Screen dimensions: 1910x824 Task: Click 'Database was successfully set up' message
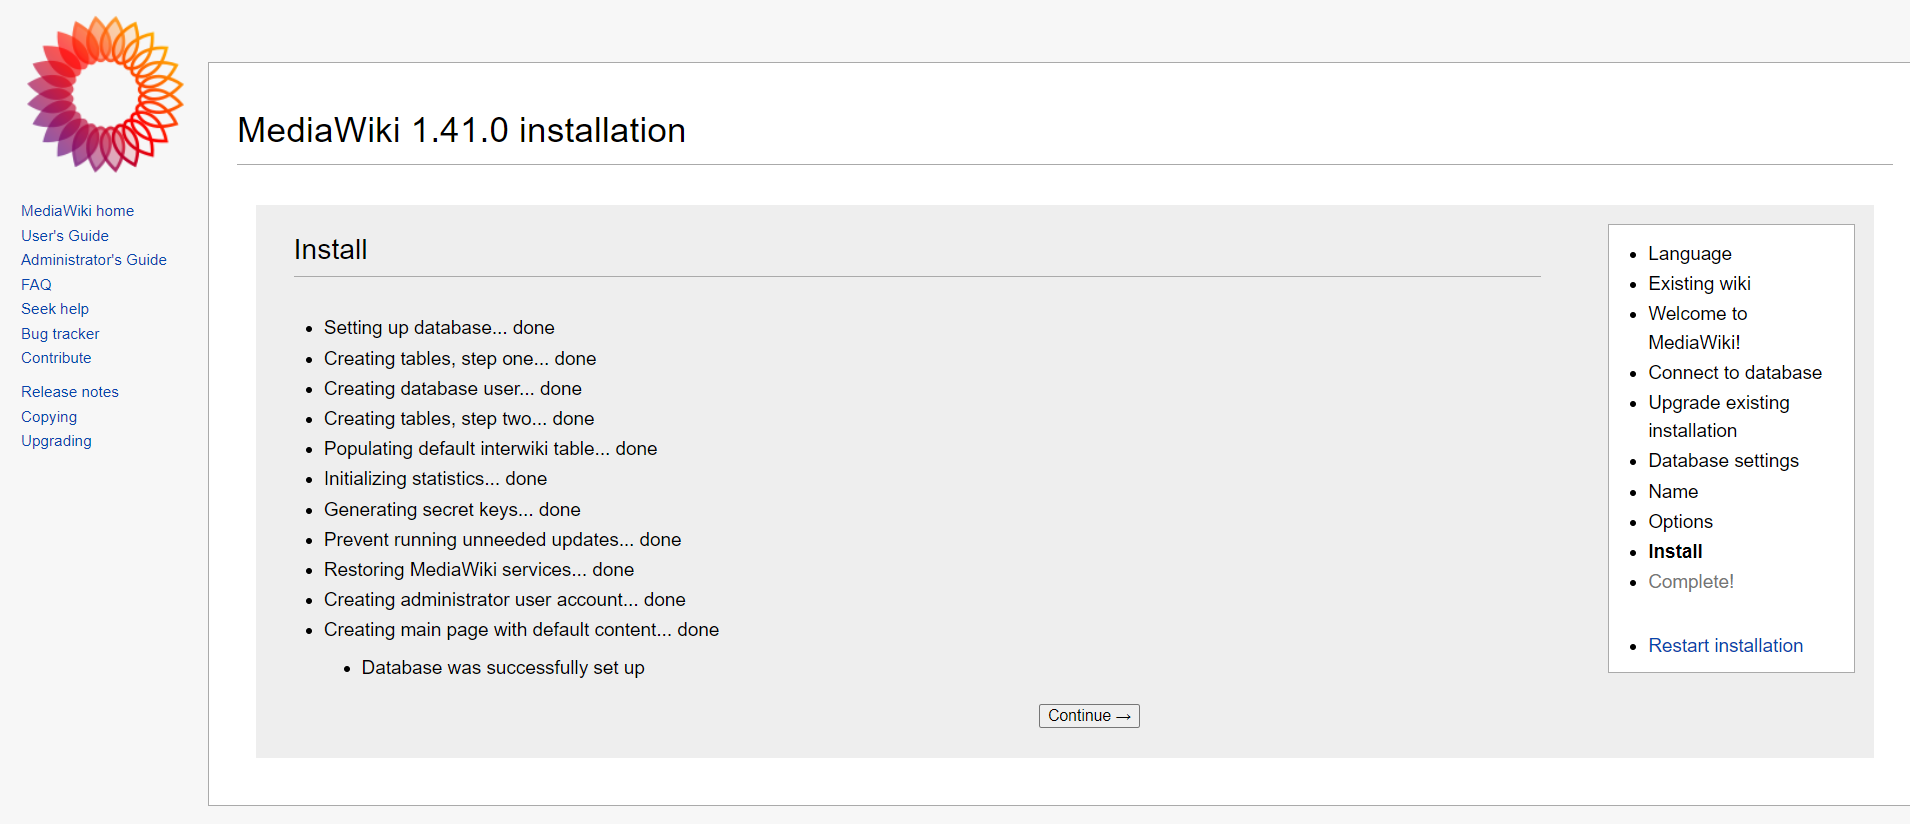point(503,668)
